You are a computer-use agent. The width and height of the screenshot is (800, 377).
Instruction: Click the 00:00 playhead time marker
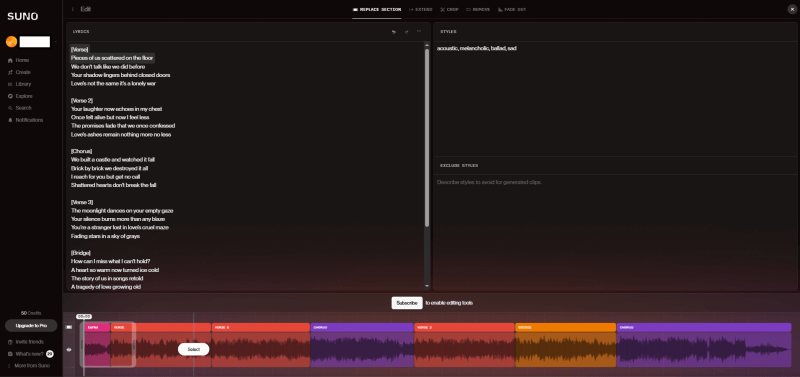pyautogui.click(x=84, y=317)
